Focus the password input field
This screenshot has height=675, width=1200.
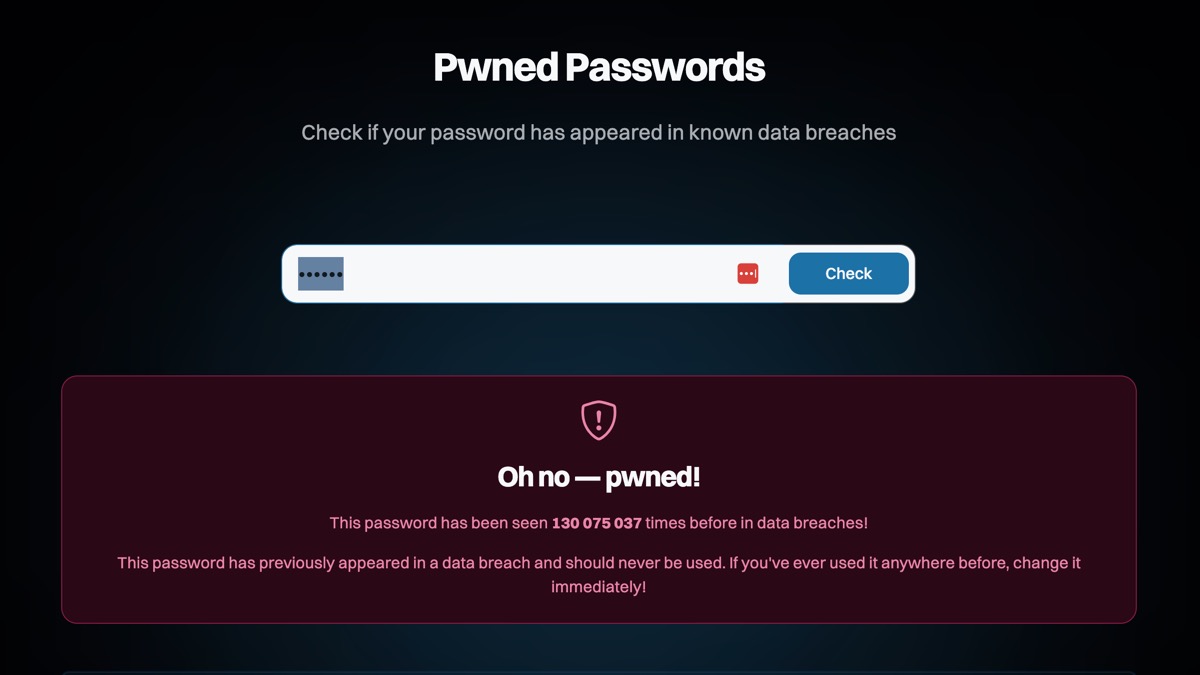tap(540, 274)
